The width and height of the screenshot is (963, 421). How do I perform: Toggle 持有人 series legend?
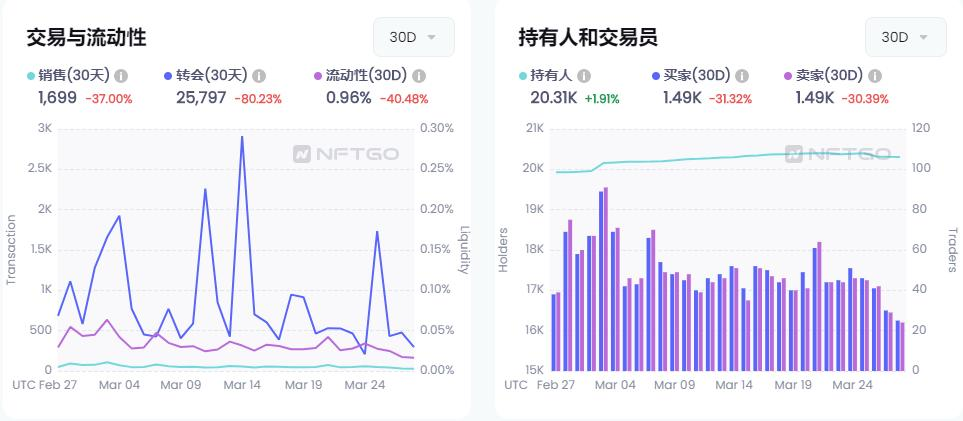pos(546,76)
